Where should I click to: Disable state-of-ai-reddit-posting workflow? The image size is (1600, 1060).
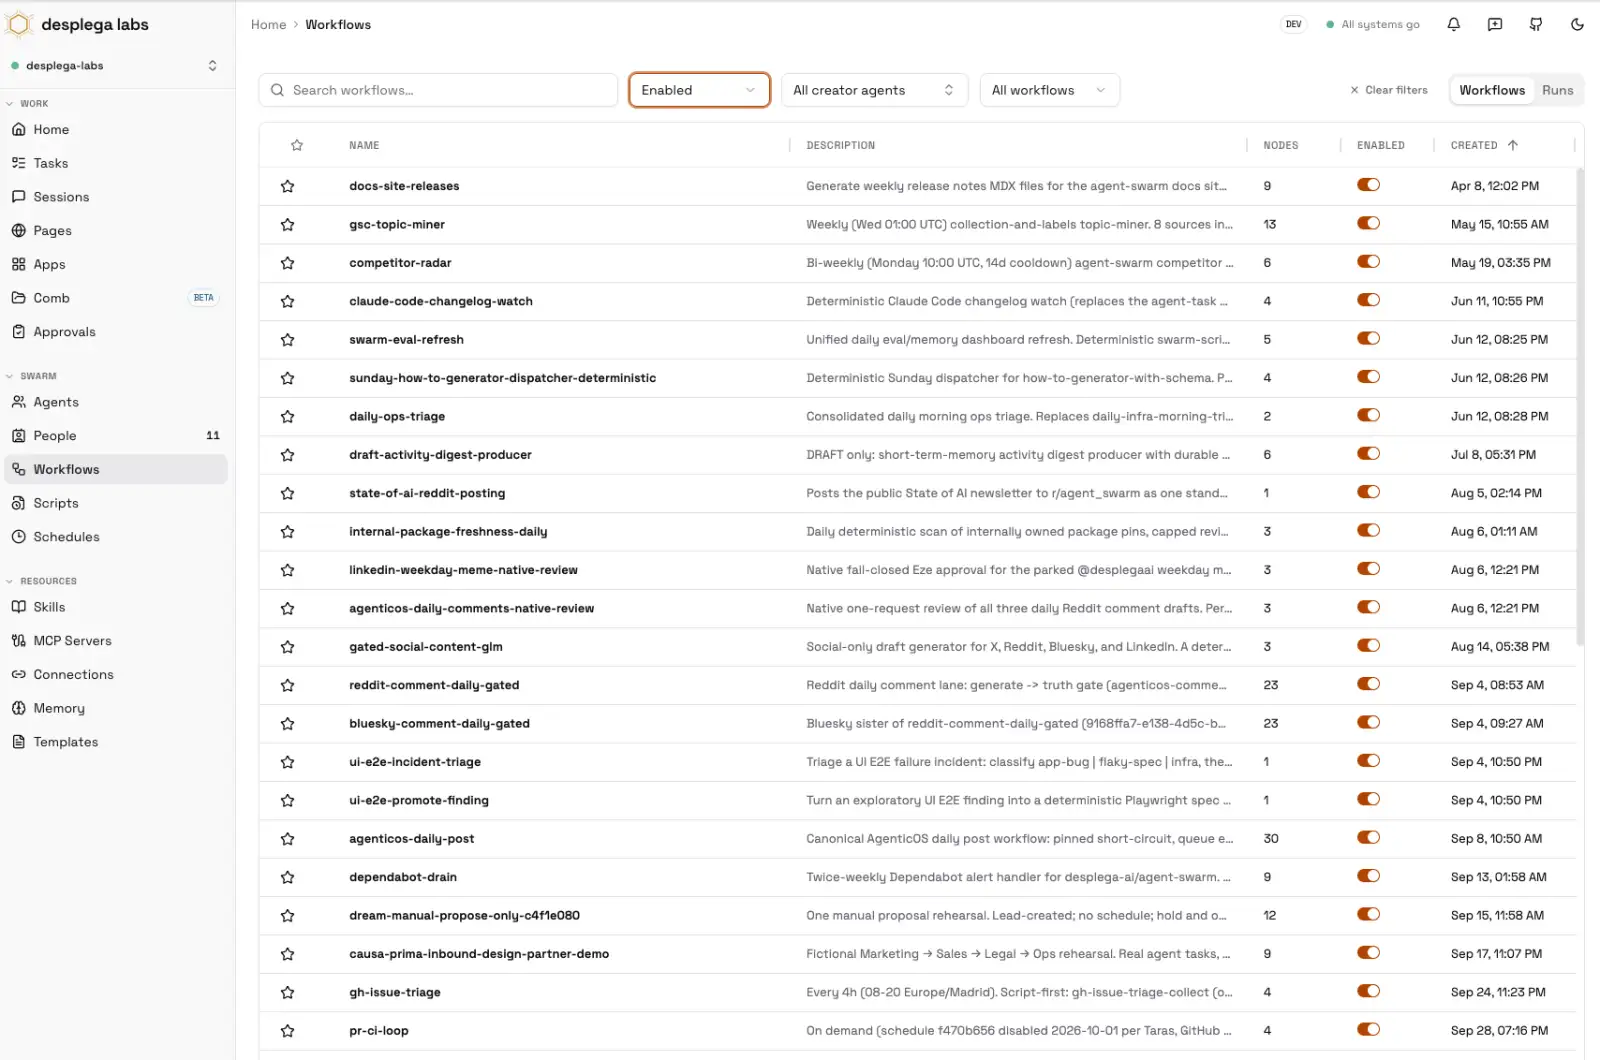coord(1368,492)
